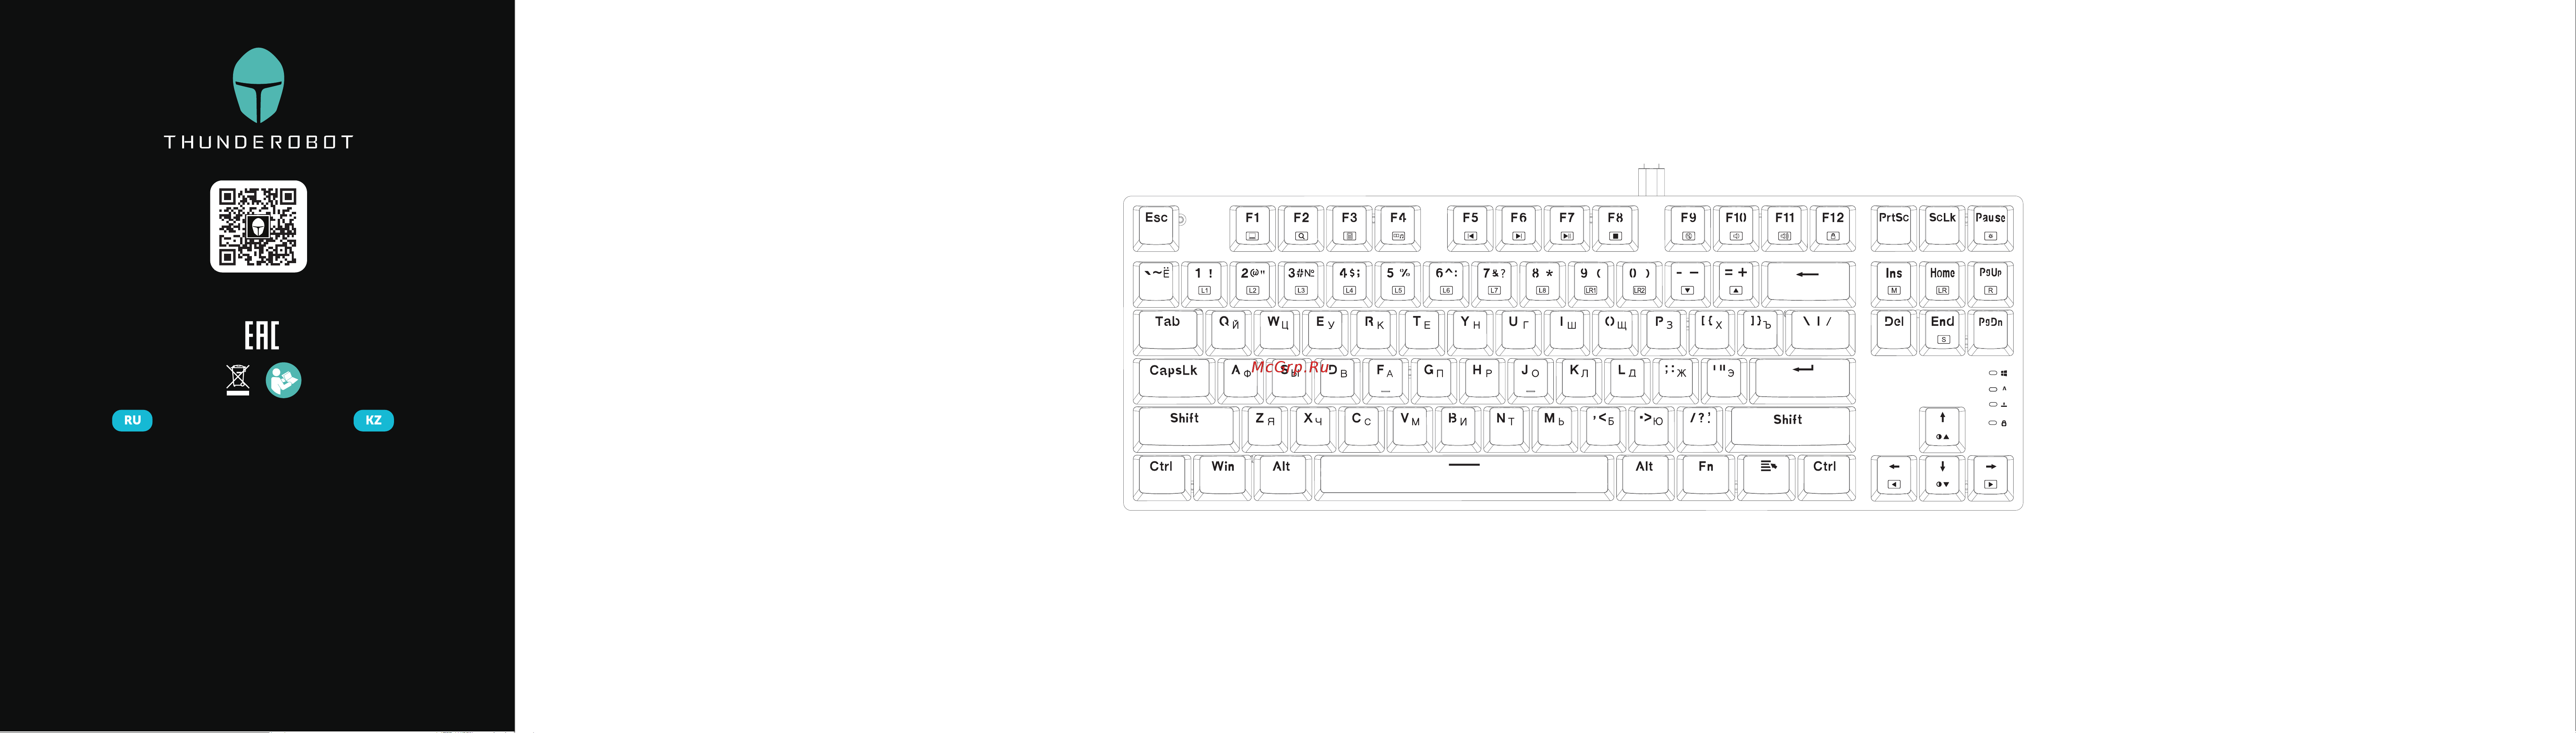
Task: Click the right Shift key
Action: (x=1790, y=429)
